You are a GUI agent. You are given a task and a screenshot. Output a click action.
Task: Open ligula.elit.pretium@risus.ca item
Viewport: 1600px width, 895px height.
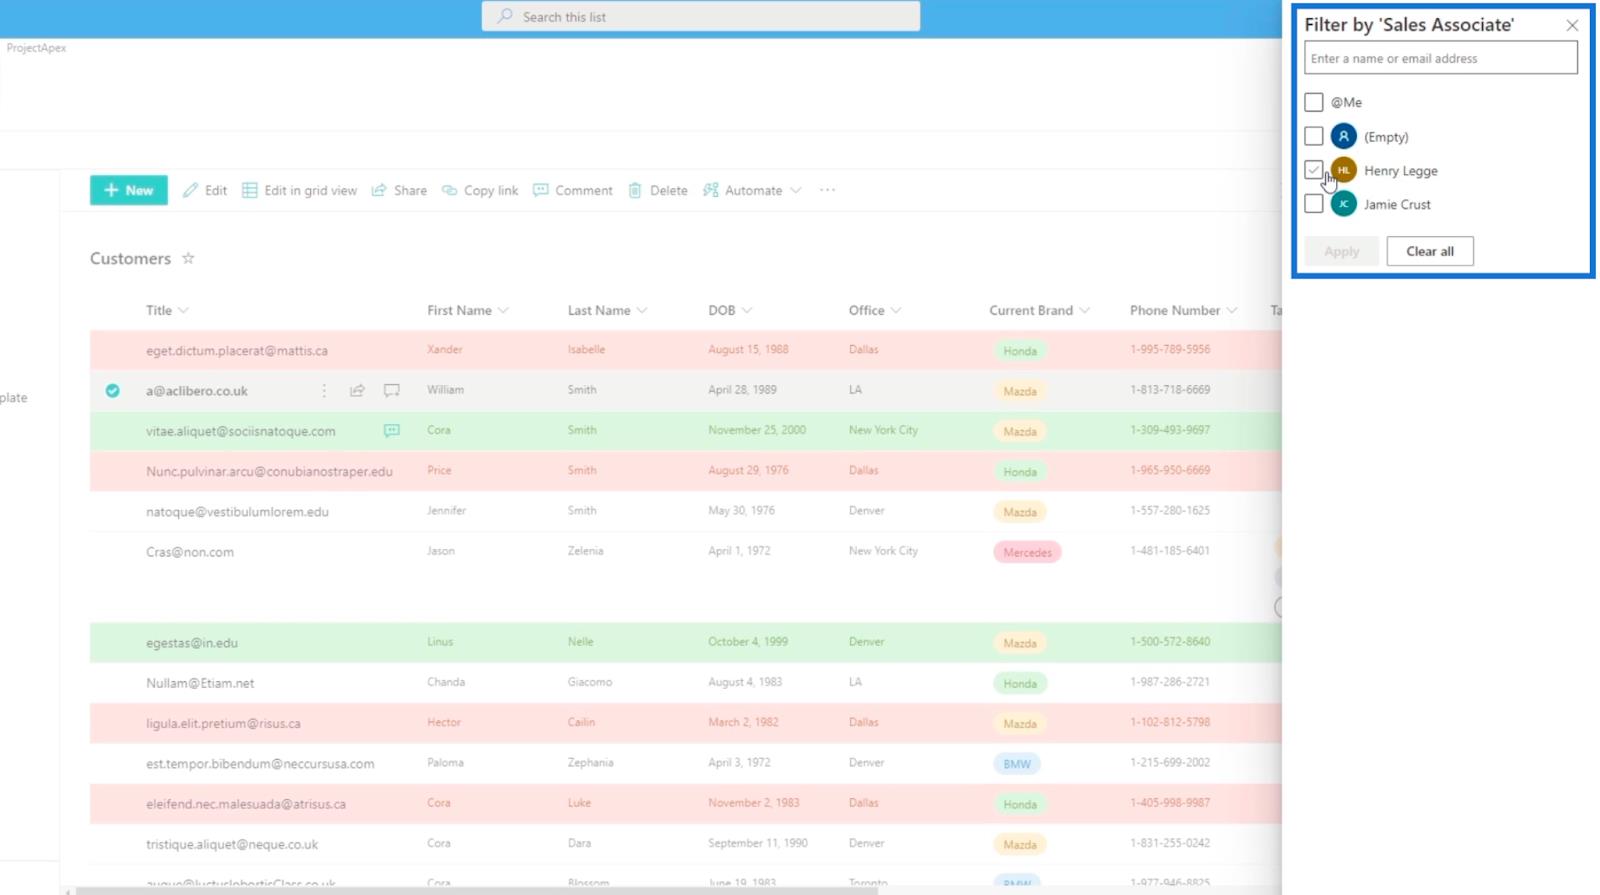point(223,723)
